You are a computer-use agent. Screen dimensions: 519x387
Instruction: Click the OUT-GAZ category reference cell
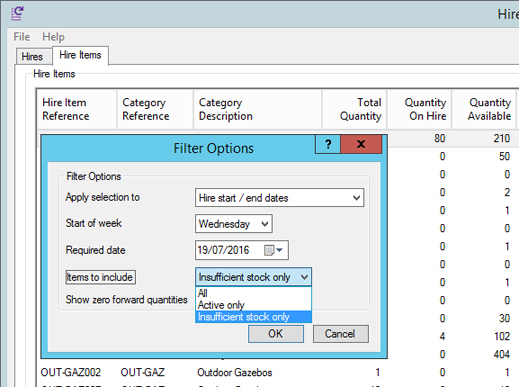pos(143,372)
